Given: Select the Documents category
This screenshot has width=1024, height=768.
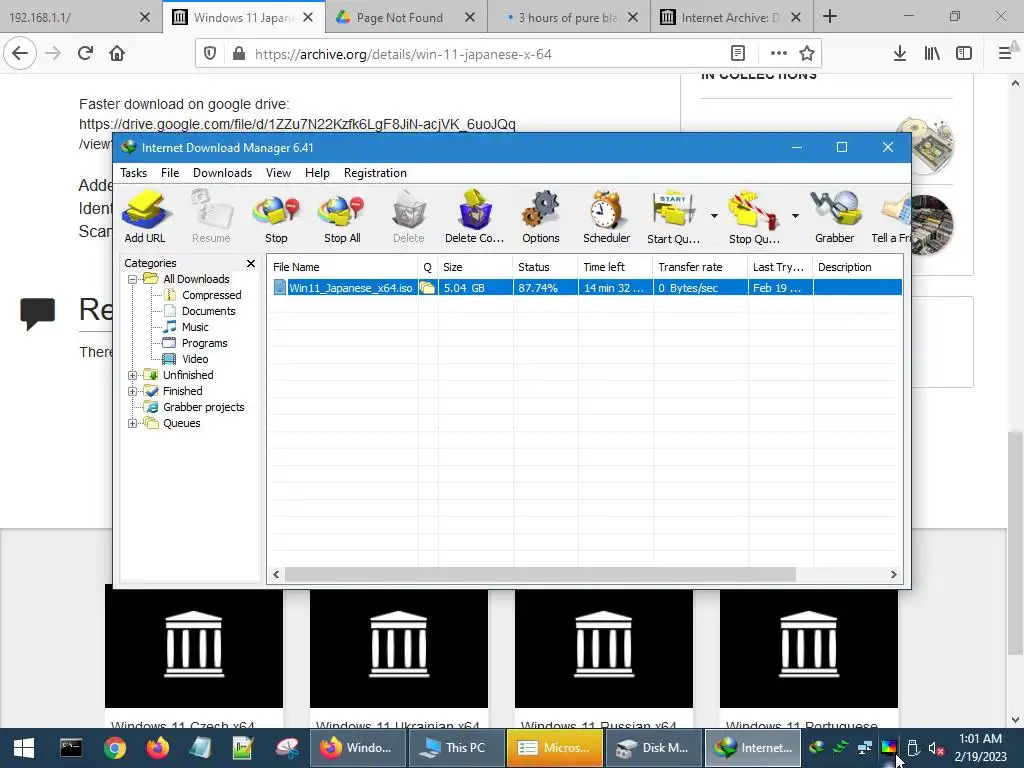Looking at the screenshot, I should pos(208,312).
